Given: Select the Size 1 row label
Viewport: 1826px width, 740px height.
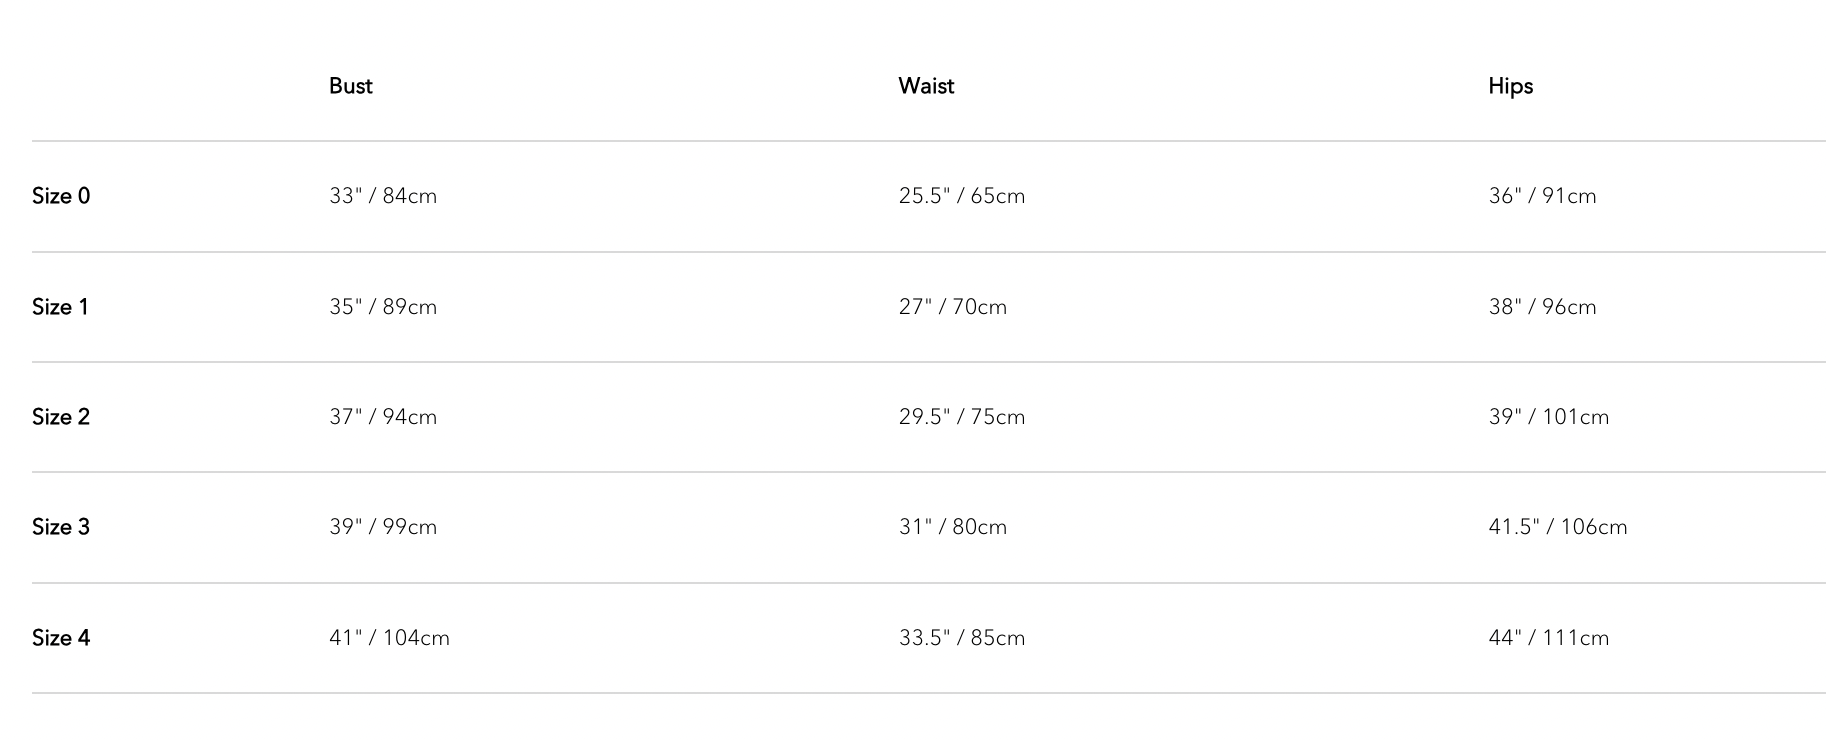Looking at the screenshot, I should pos(60,307).
